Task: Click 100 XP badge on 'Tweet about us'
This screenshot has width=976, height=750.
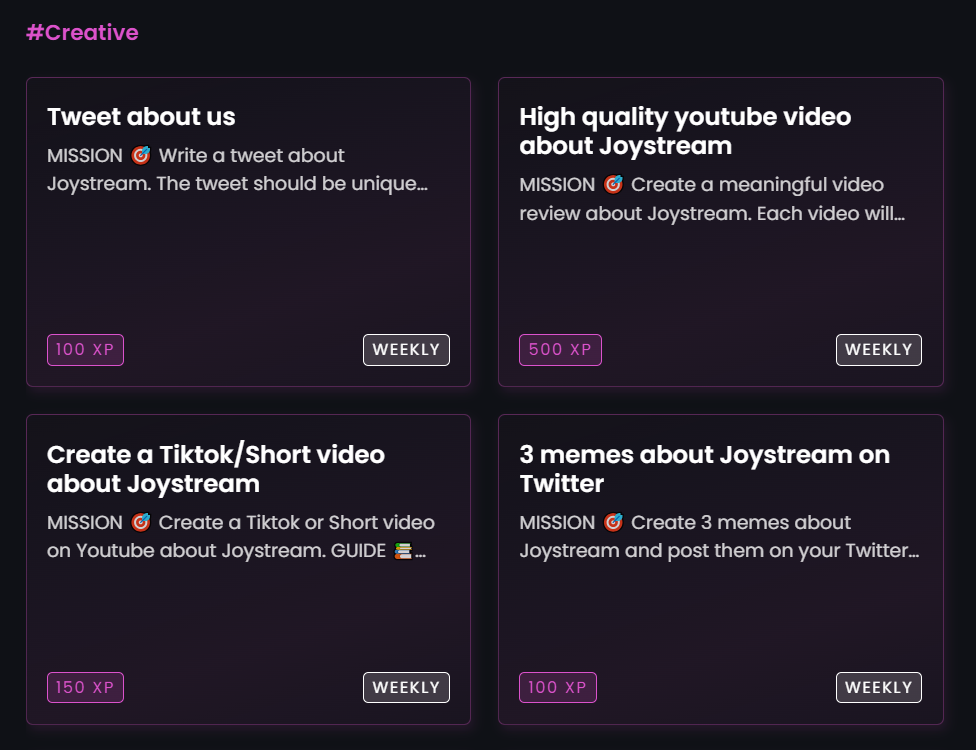Action: pos(85,350)
